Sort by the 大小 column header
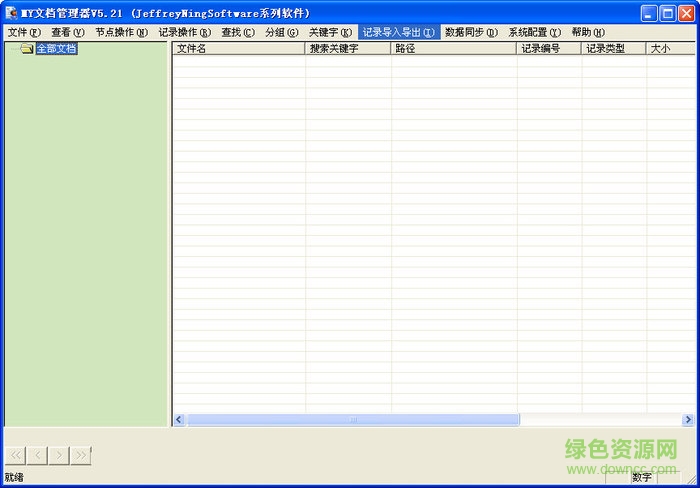The image size is (700, 488). pos(671,49)
